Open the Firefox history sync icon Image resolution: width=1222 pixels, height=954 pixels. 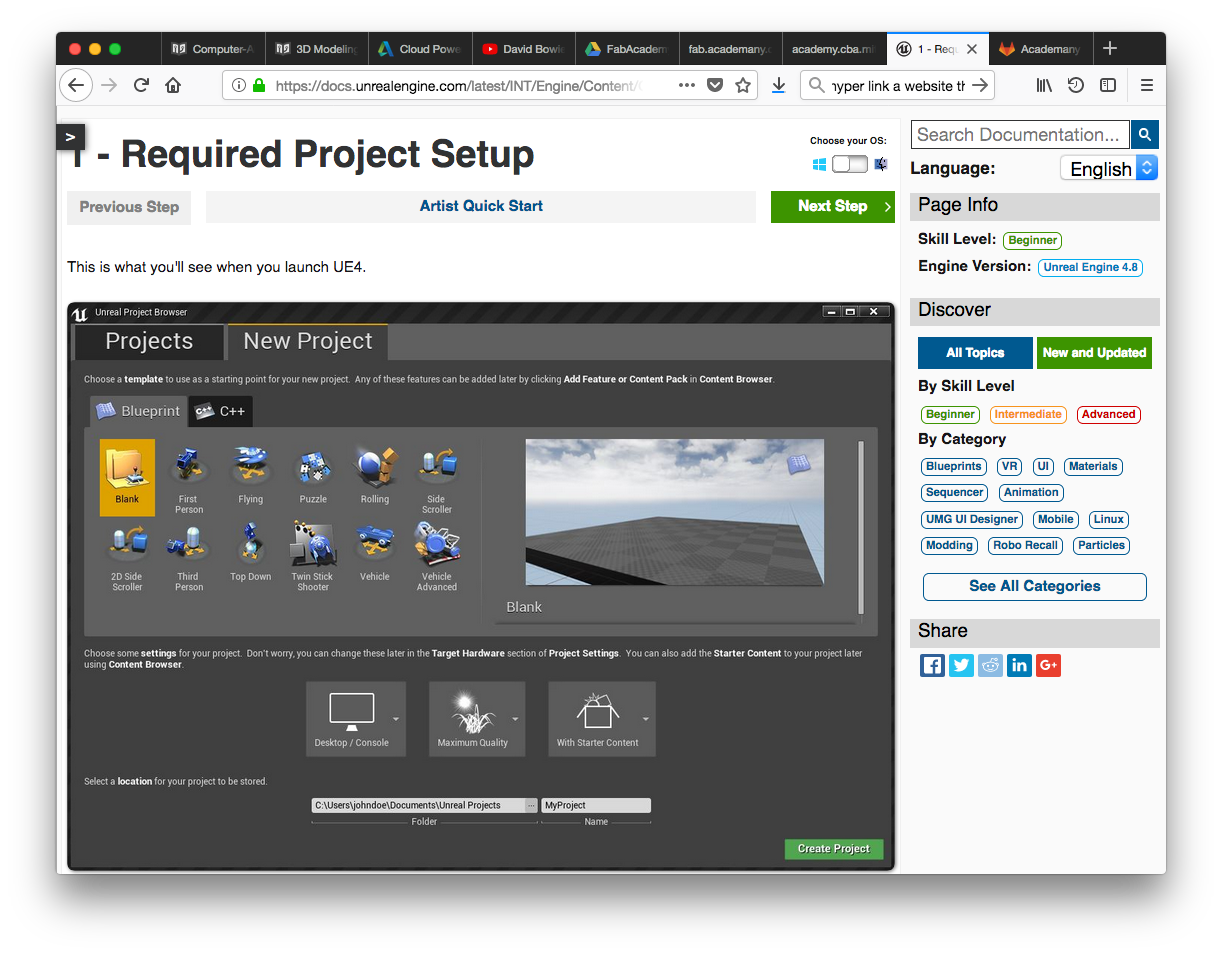pos(1076,85)
